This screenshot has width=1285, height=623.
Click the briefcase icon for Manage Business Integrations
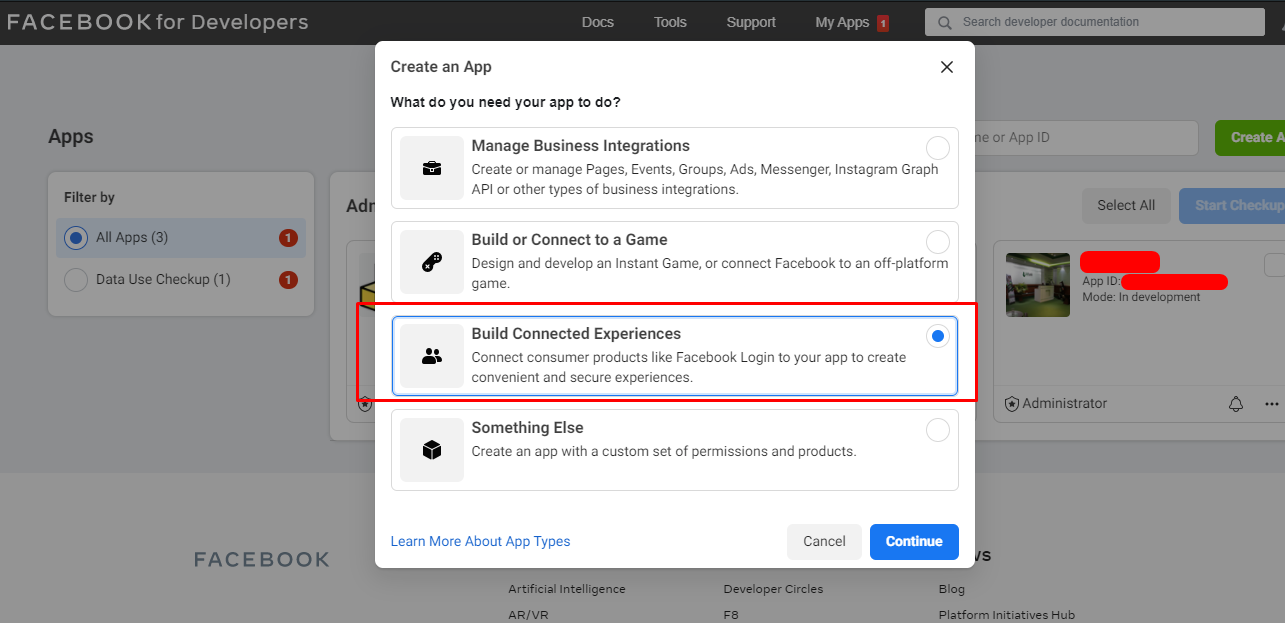pyautogui.click(x=432, y=168)
